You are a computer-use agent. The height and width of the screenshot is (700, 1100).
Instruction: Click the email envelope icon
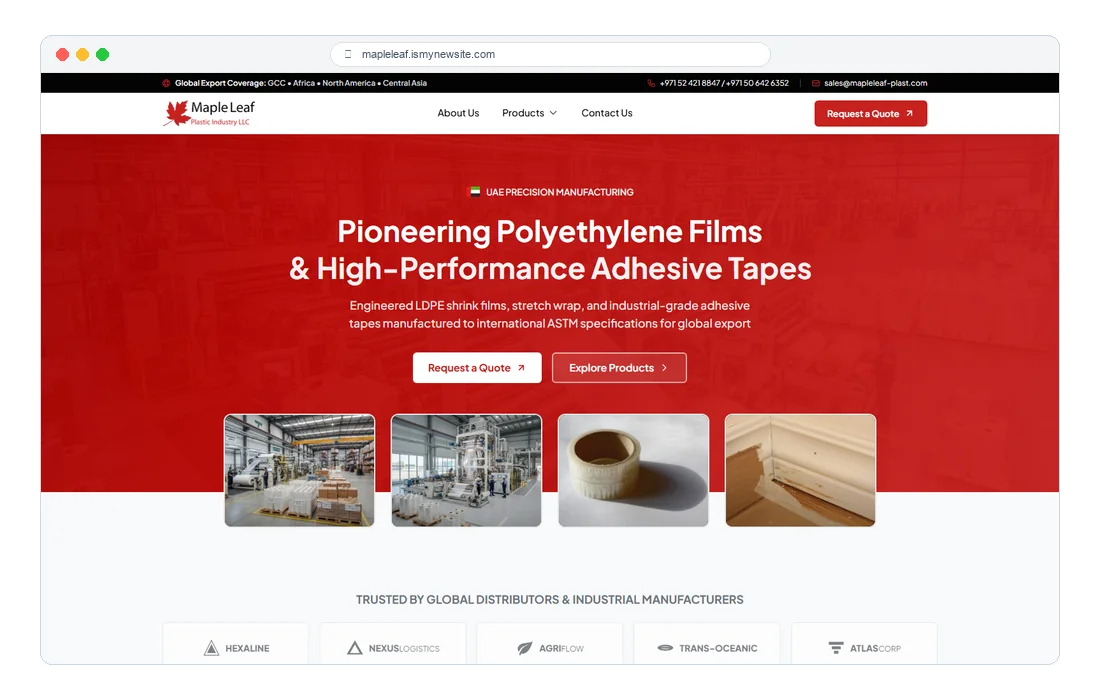(x=816, y=83)
